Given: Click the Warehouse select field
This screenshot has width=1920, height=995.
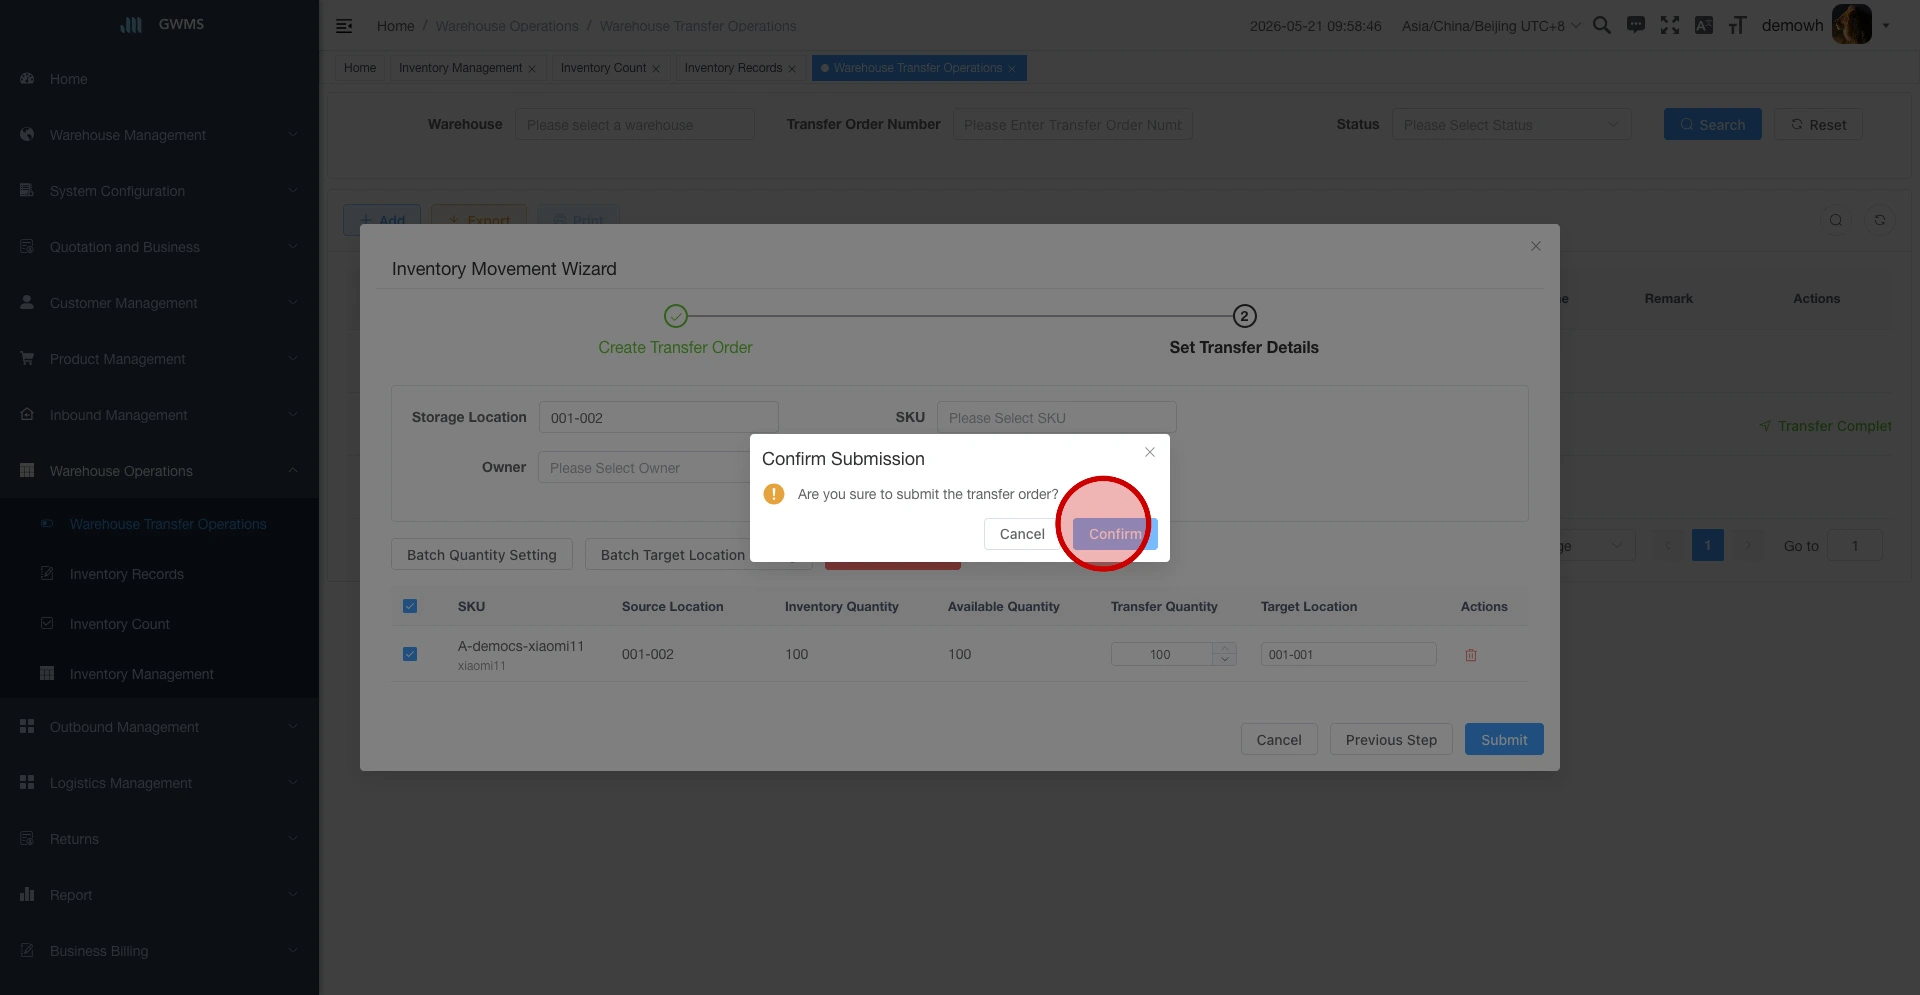Looking at the screenshot, I should (x=634, y=125).
